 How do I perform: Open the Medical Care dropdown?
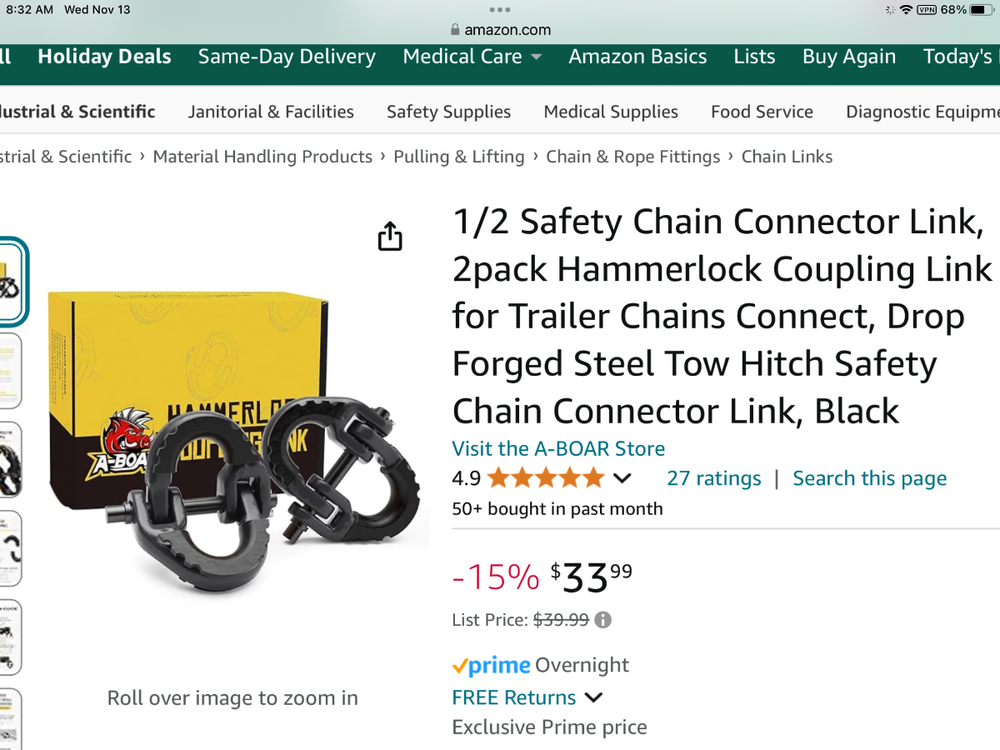click(x=471, y=57)
